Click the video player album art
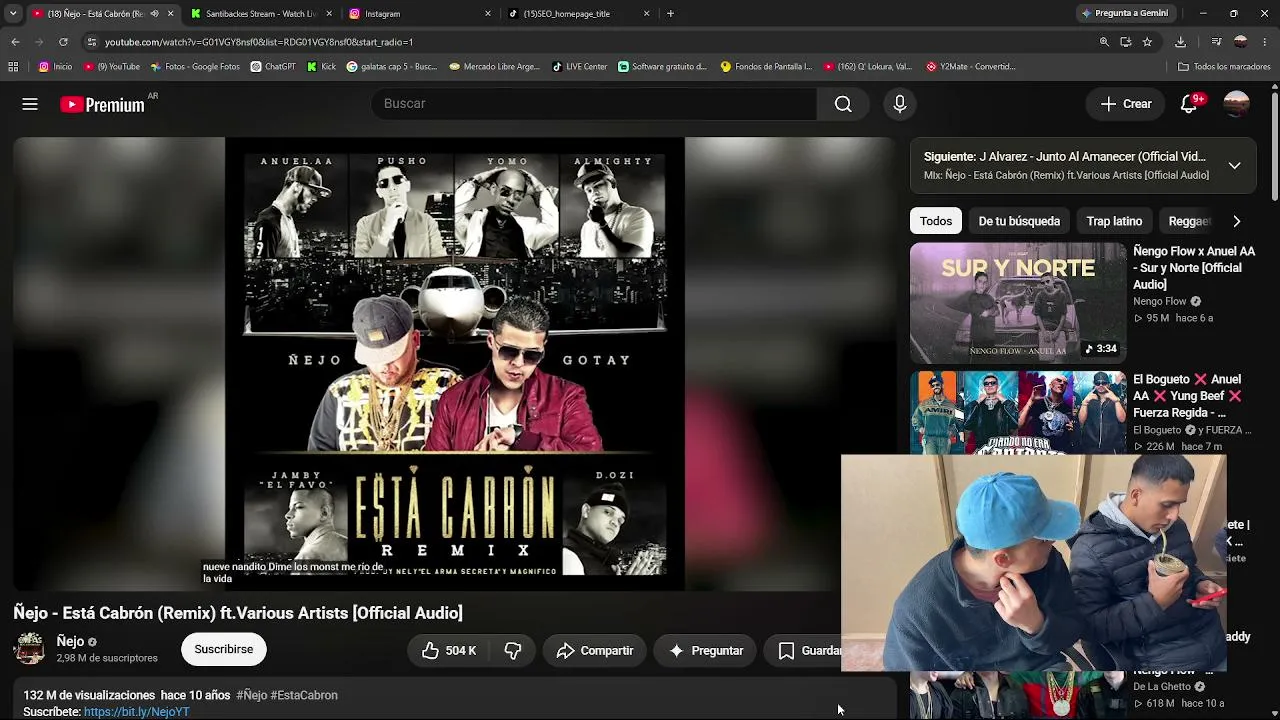This screenshot has width=1280, height=720. coord(455,363)
